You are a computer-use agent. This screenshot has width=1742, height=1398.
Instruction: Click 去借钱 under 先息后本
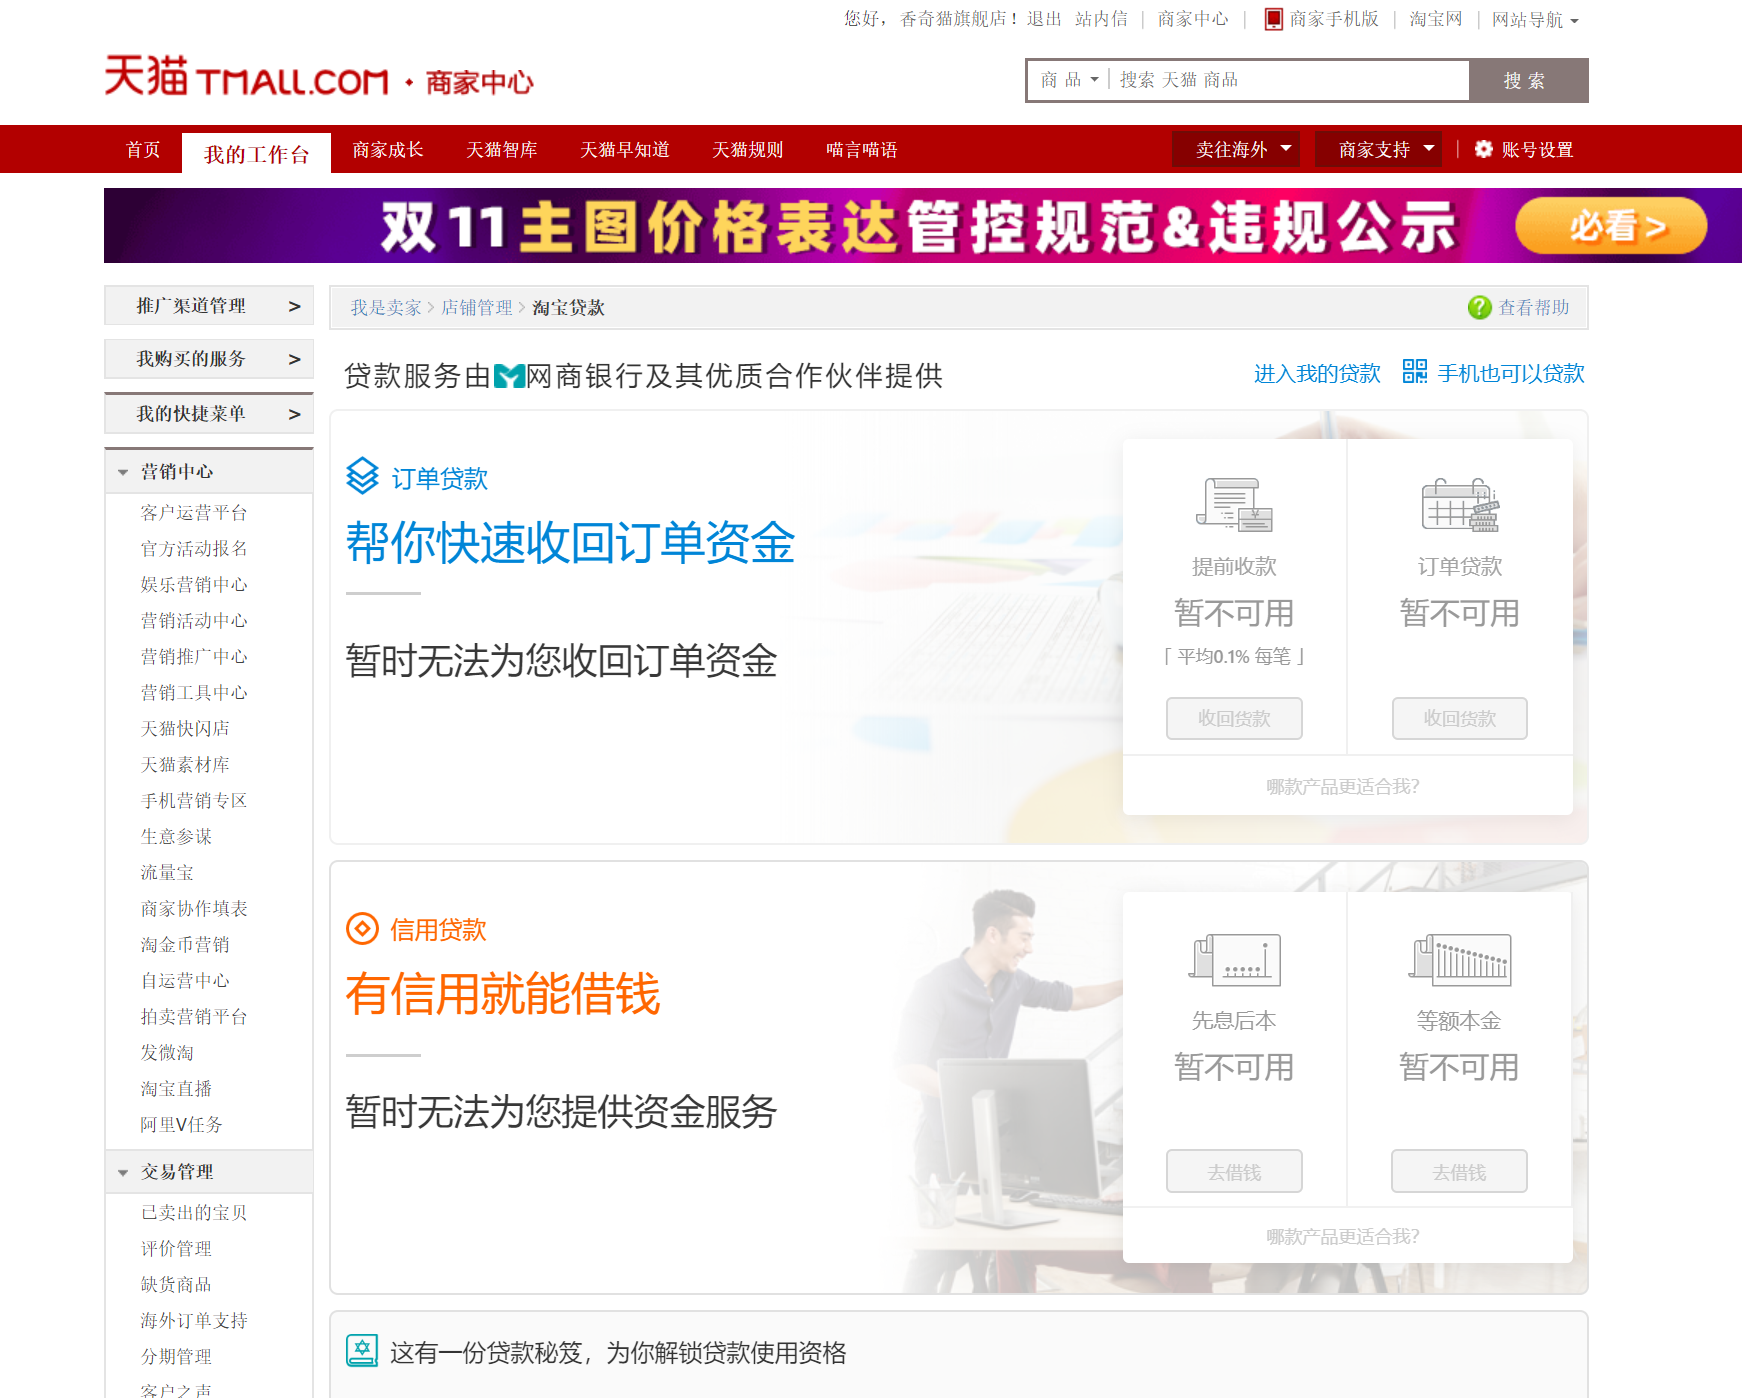tap(1234, 1171)
